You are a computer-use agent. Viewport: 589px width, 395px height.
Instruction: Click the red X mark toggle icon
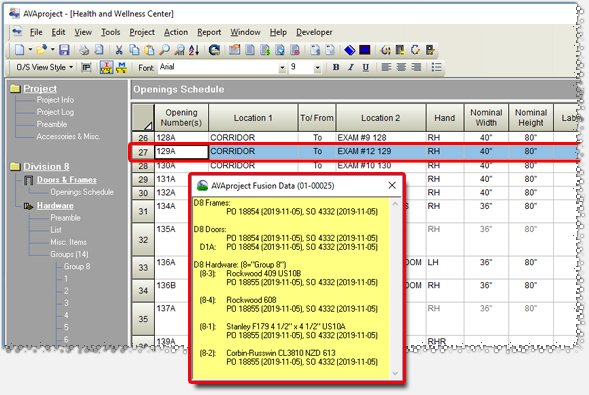click(106, 67)
